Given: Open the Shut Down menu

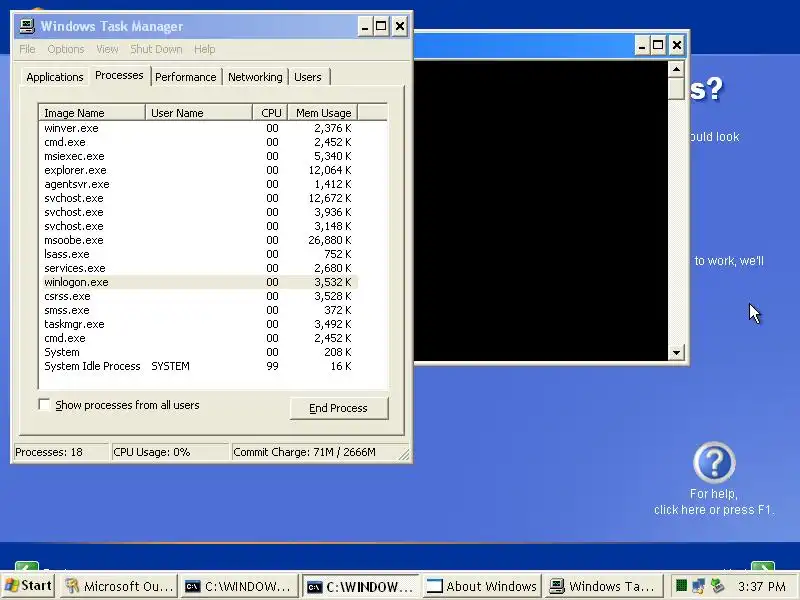Looking at the screenshot, I should 156,49.
